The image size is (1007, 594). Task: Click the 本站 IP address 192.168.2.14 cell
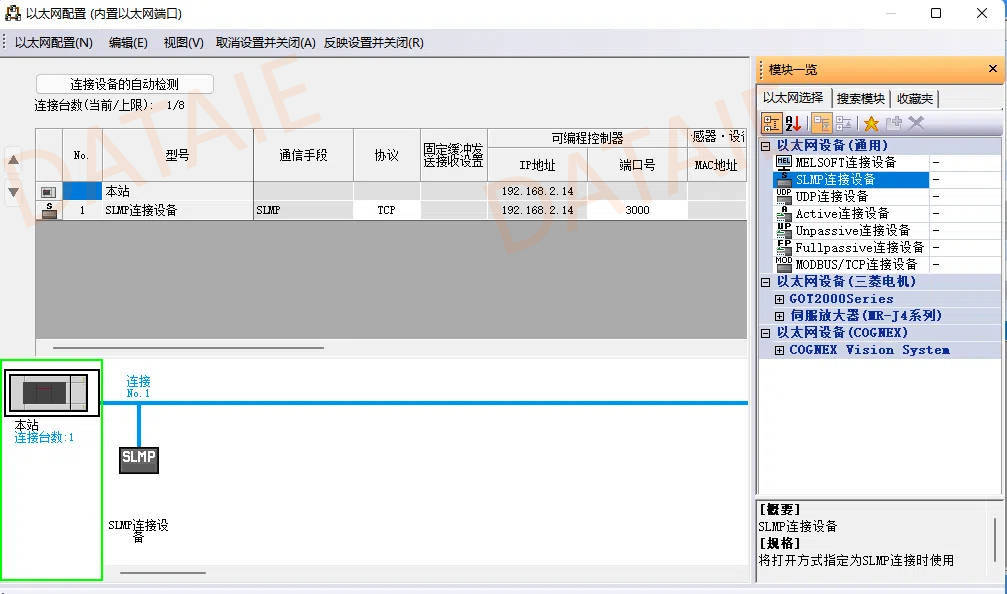point(538,191)
